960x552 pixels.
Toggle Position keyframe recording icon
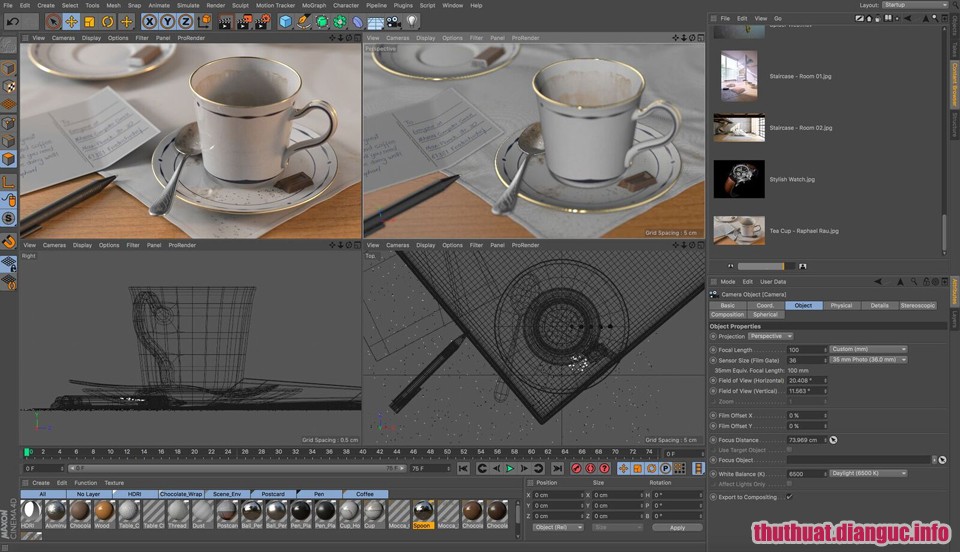pyautogui.click(x=623, y=468)
